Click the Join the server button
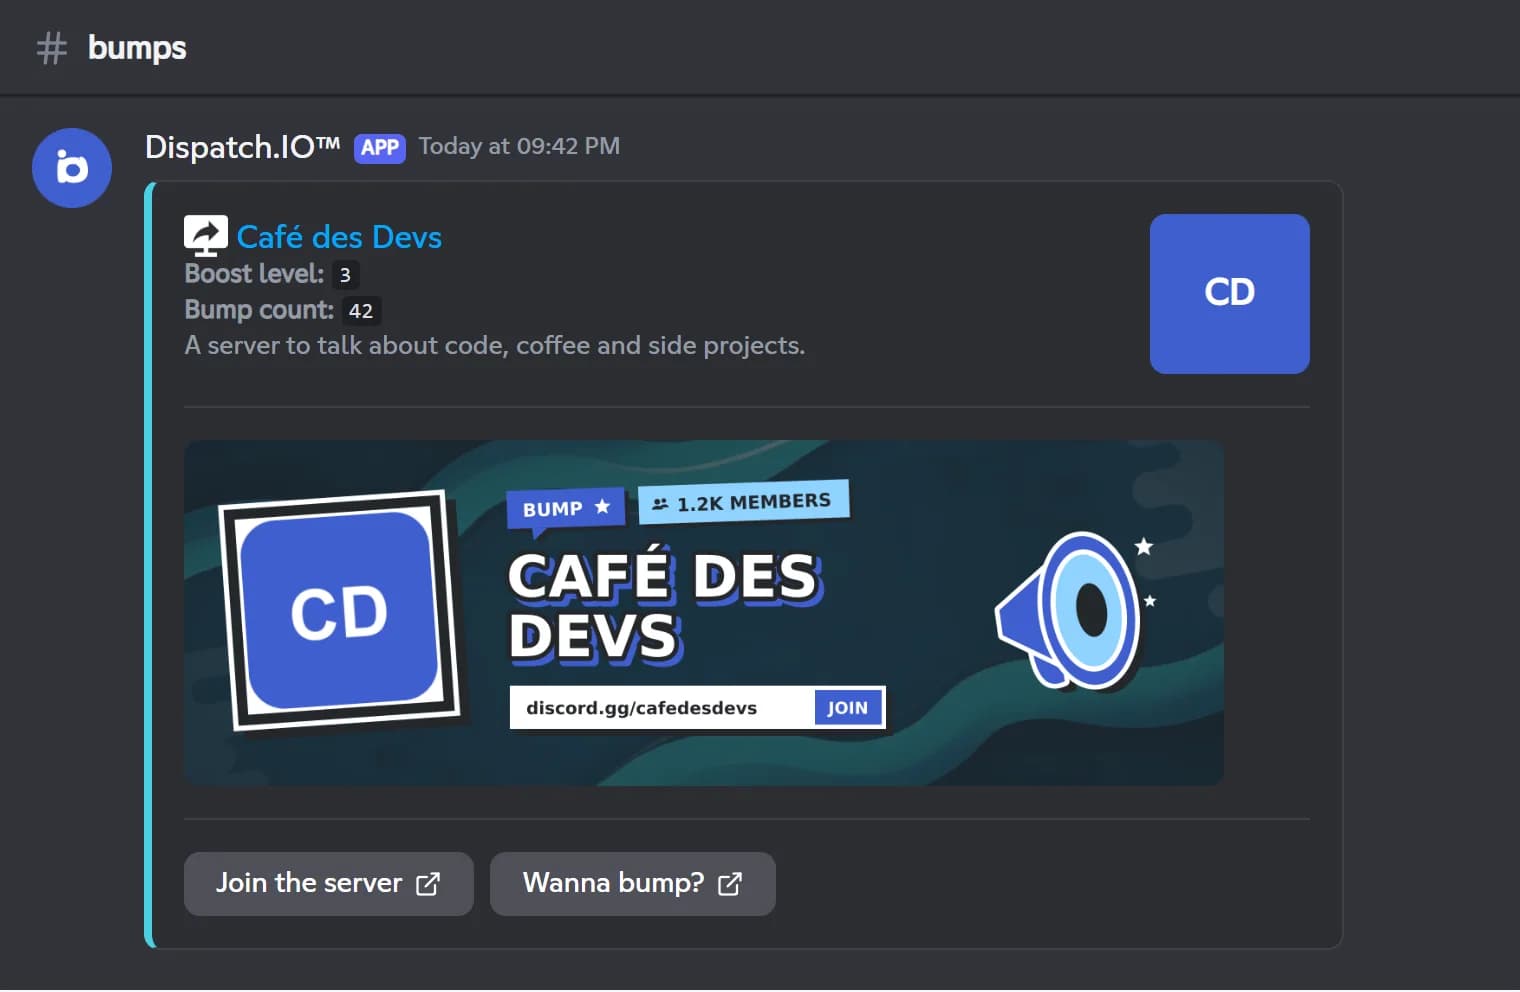The height and width of the screenshot is (992, 1520). pos(329,884)
